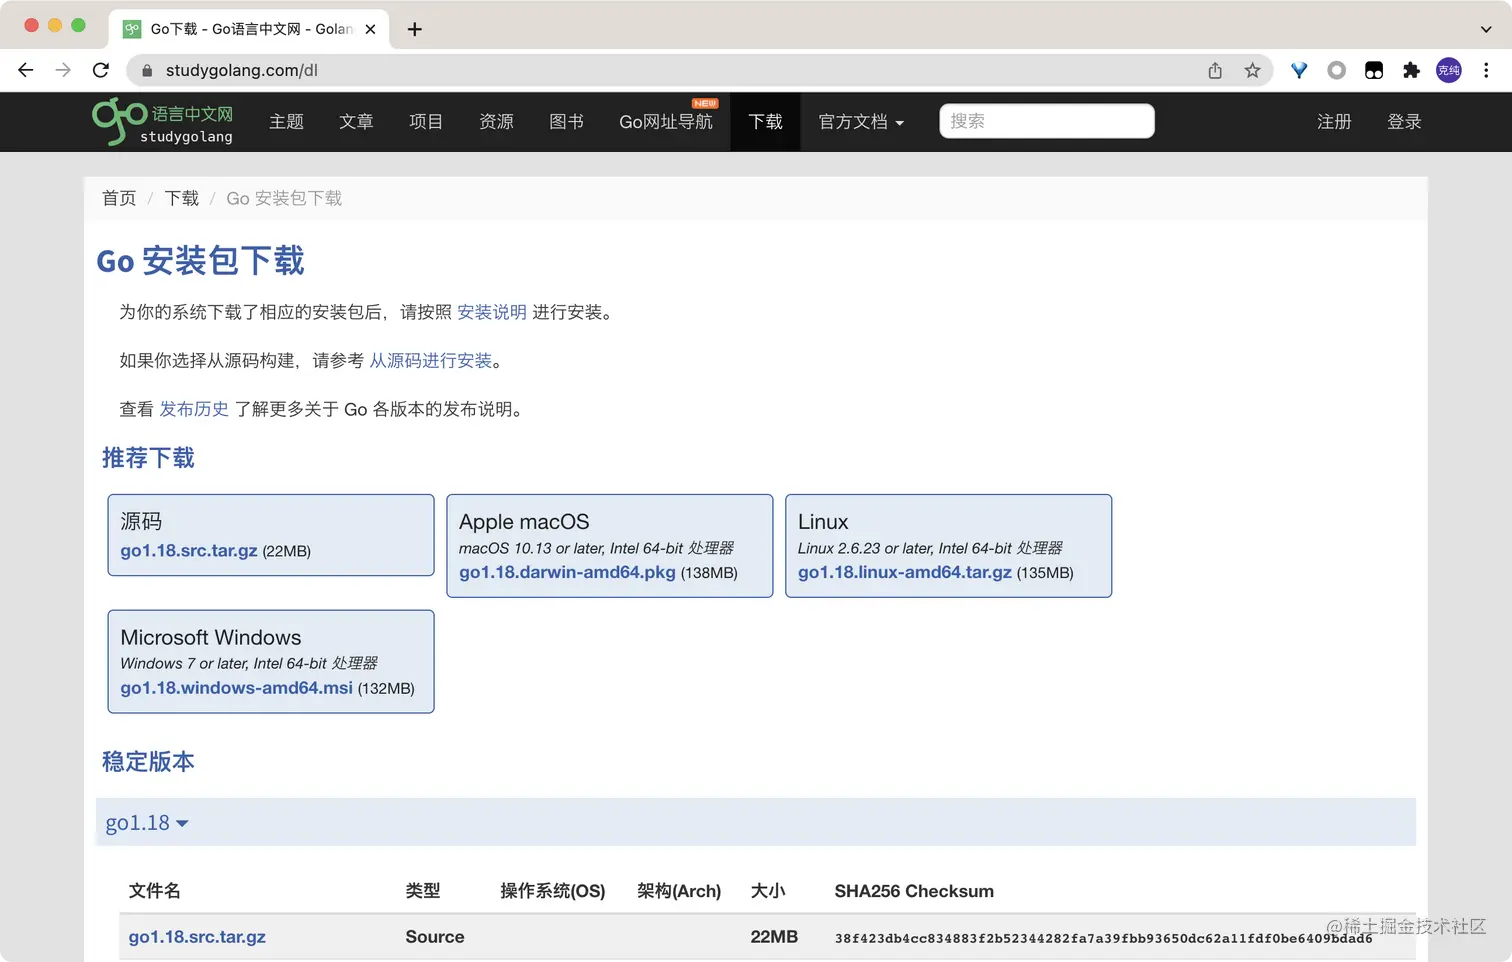Click the 文件名 column header
Screen dimensions: 1512x962
pyautogui.click(x=155, y=891)
